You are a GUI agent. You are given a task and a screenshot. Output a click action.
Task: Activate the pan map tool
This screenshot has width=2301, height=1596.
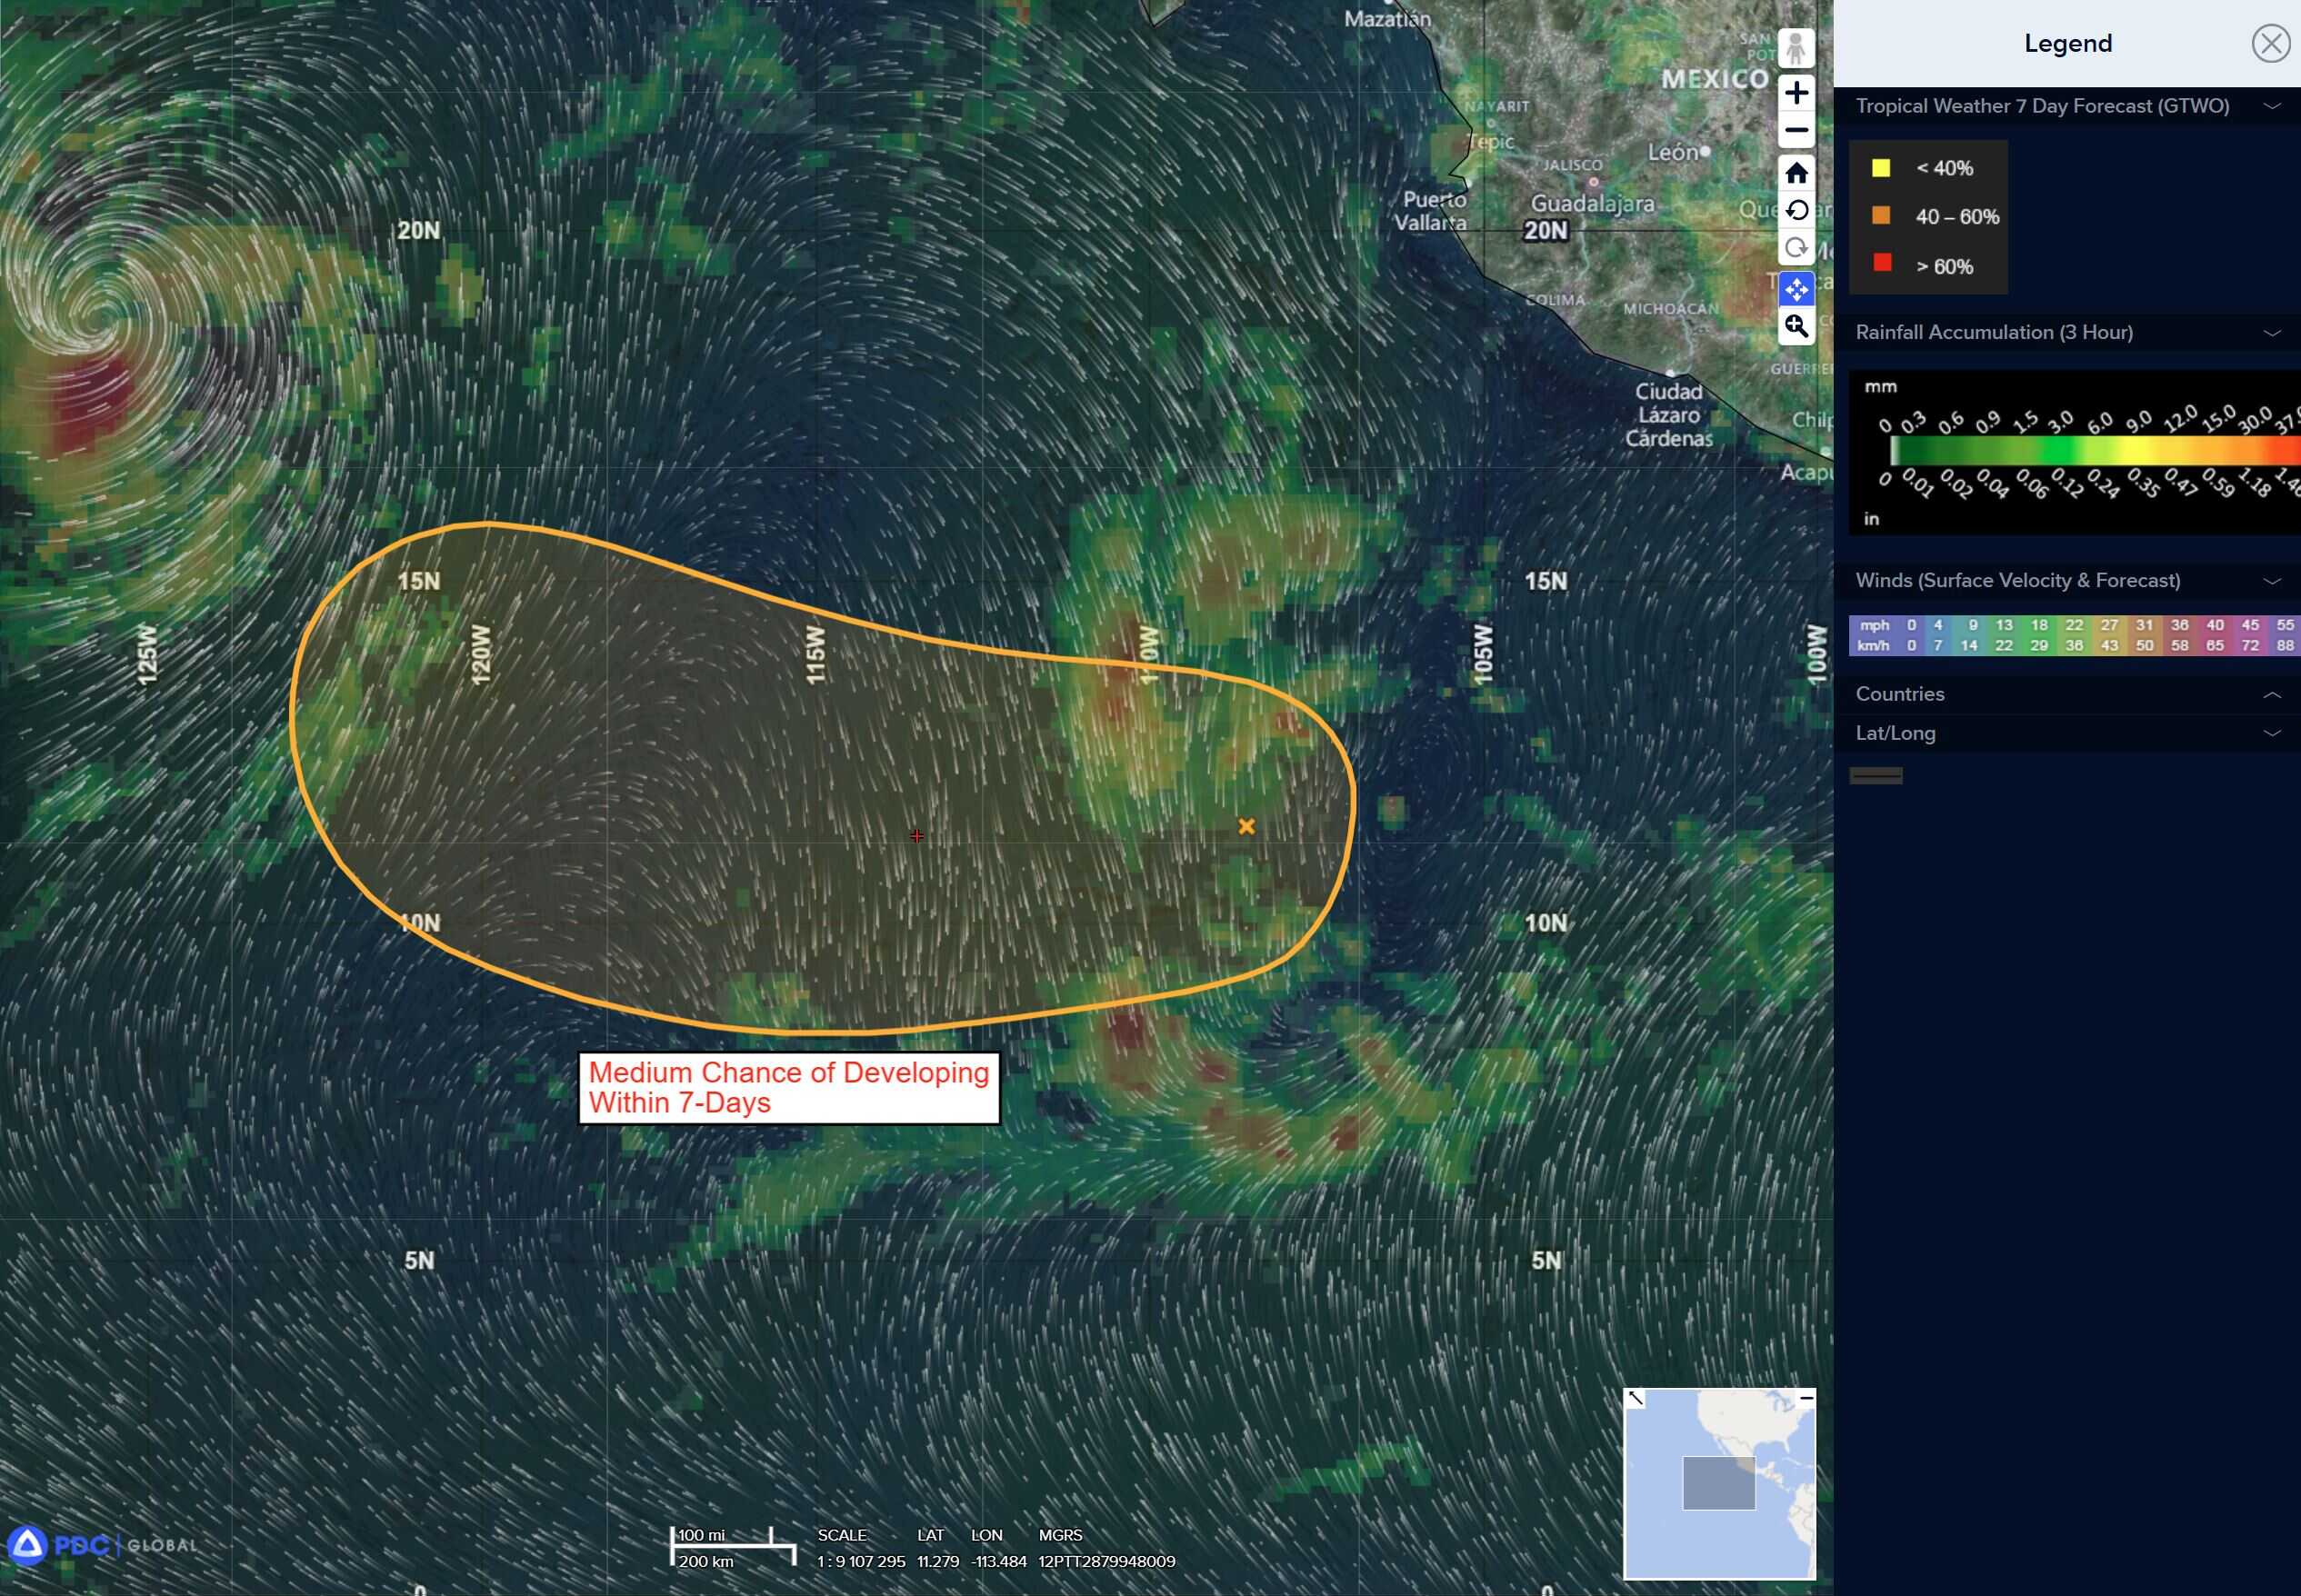click(1796, 289)
